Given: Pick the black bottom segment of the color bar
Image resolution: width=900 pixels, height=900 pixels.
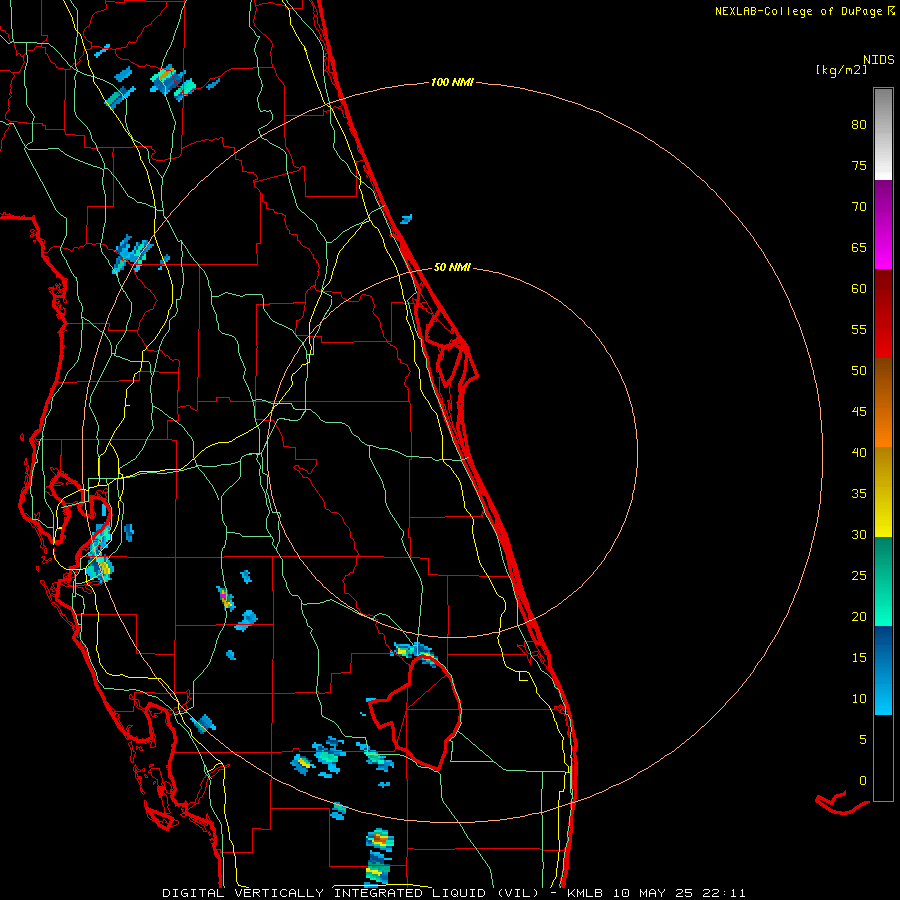Looking at the screenshot, I should [x=883, y=758].
